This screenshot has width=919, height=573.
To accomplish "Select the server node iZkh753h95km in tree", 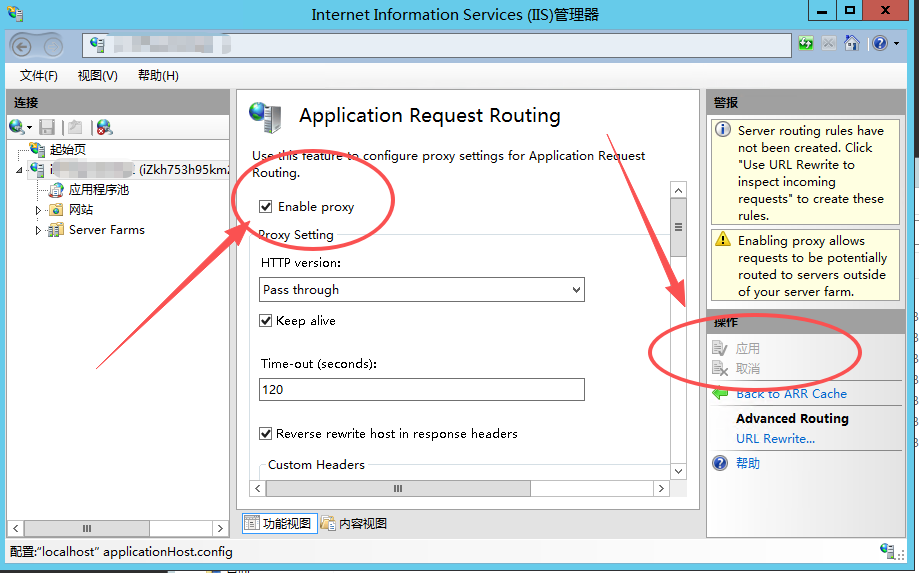I will point(139,170).
